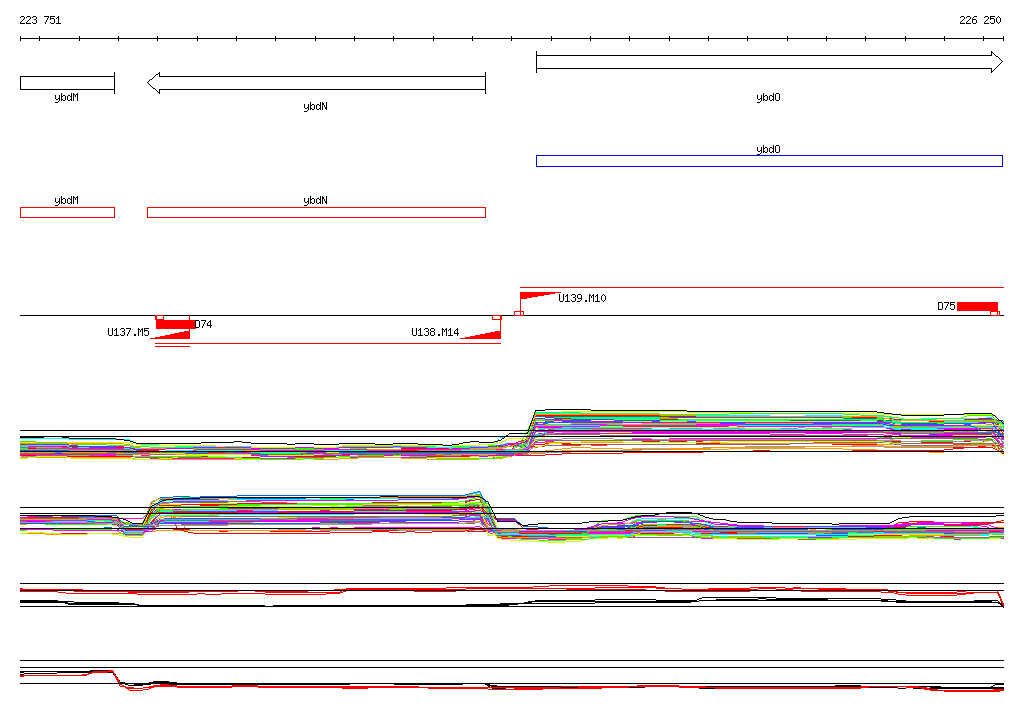The image size is (1024, 714).
Task: Click the U137.M5 red wedge marker
Action: (171, 335)
